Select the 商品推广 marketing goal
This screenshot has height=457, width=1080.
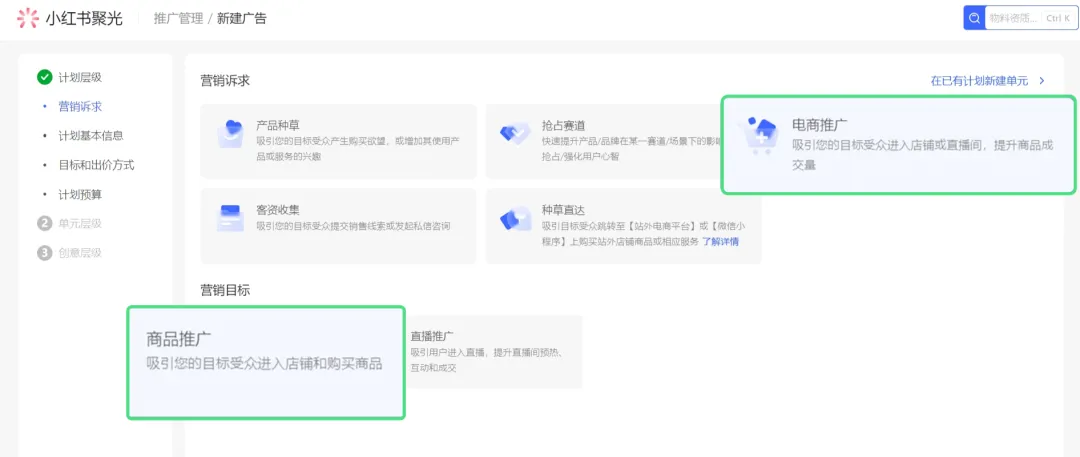[266, 363]
